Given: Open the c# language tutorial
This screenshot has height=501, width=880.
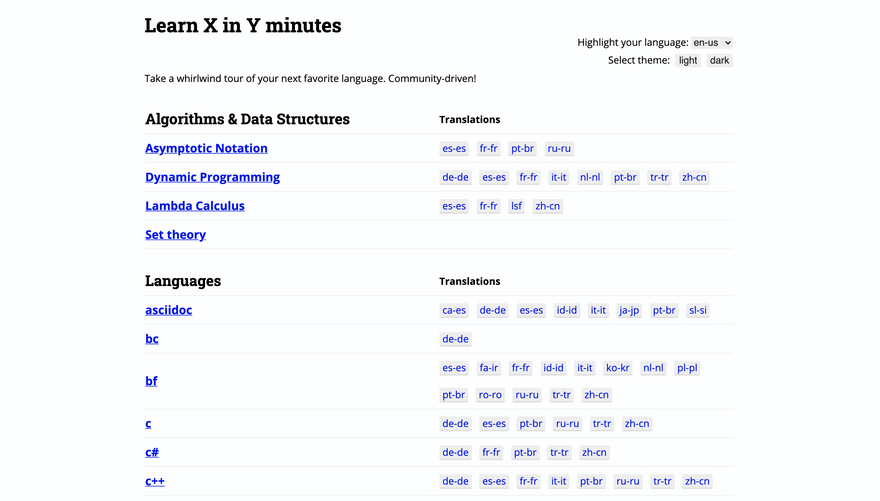Looking at the screenshot, I should coord(152,452).
